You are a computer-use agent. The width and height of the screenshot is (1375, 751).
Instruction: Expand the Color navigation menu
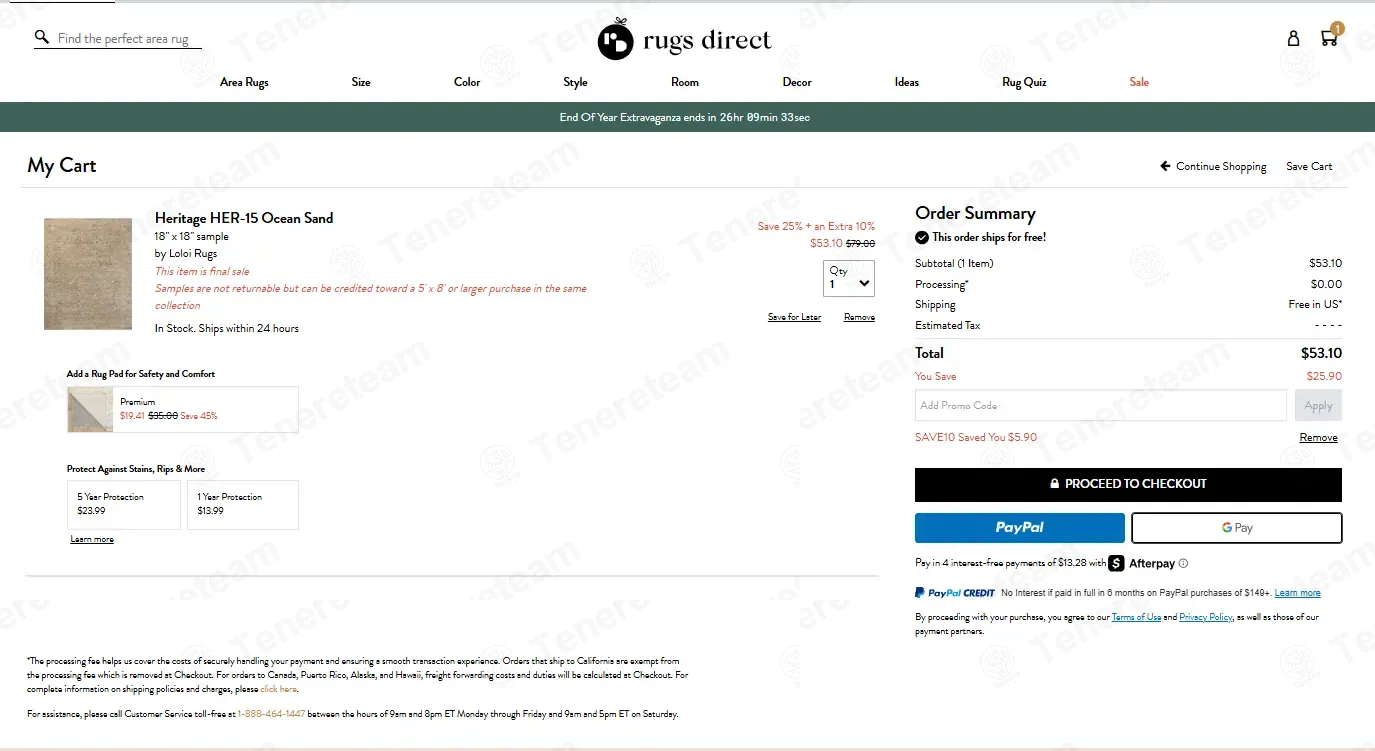(x=467, y=82)
